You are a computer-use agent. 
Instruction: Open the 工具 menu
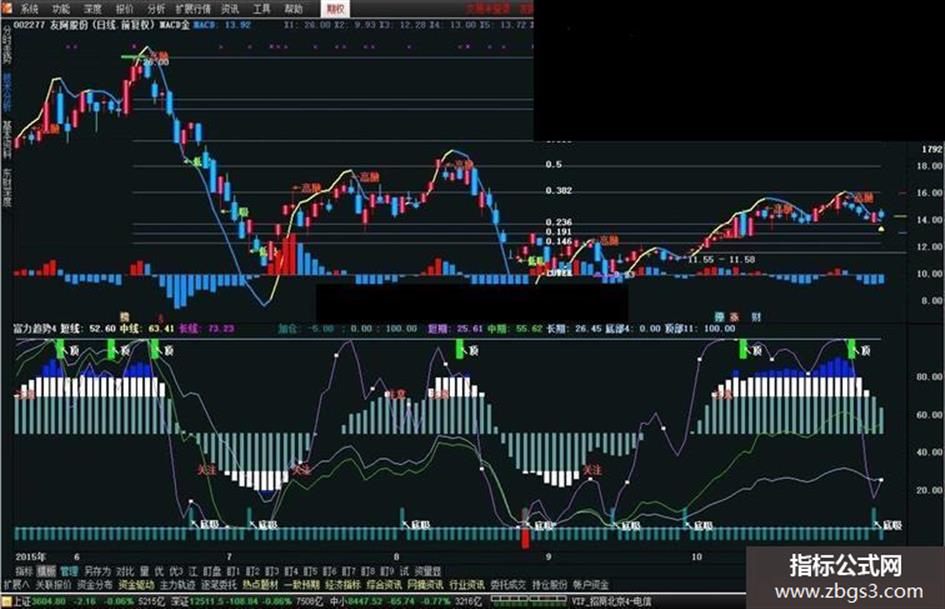pos(262,8)
